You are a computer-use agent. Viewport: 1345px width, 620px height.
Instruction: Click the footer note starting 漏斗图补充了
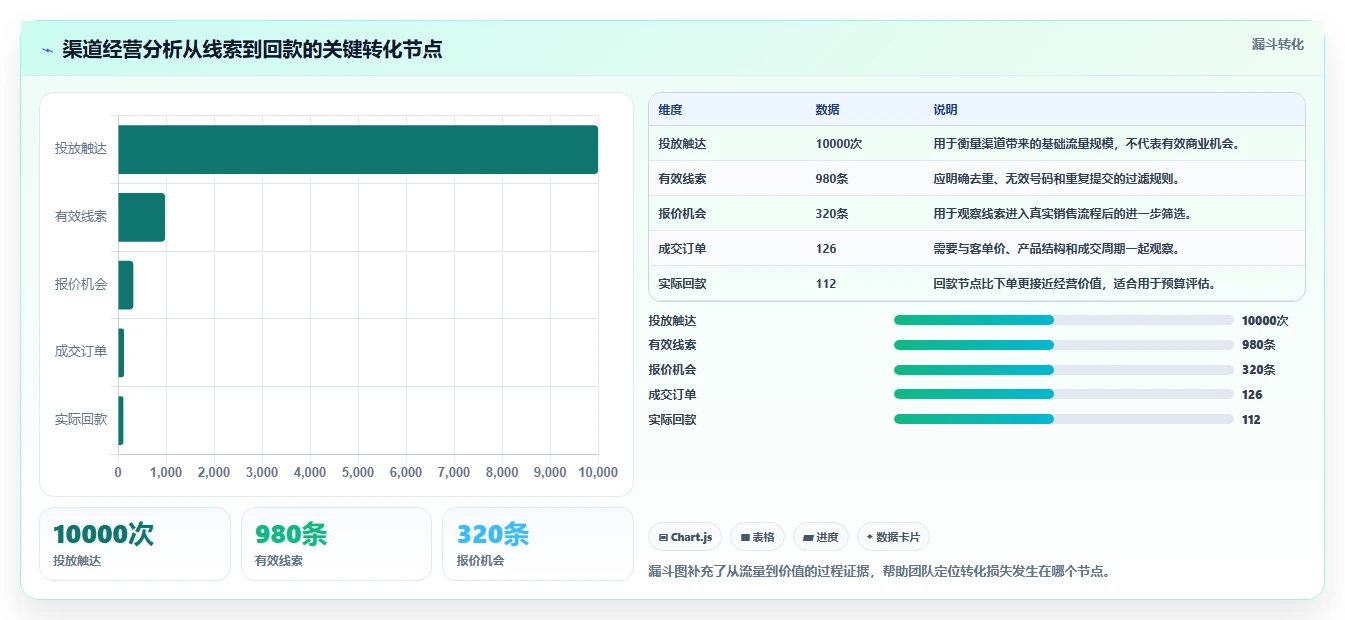point(880,572)
